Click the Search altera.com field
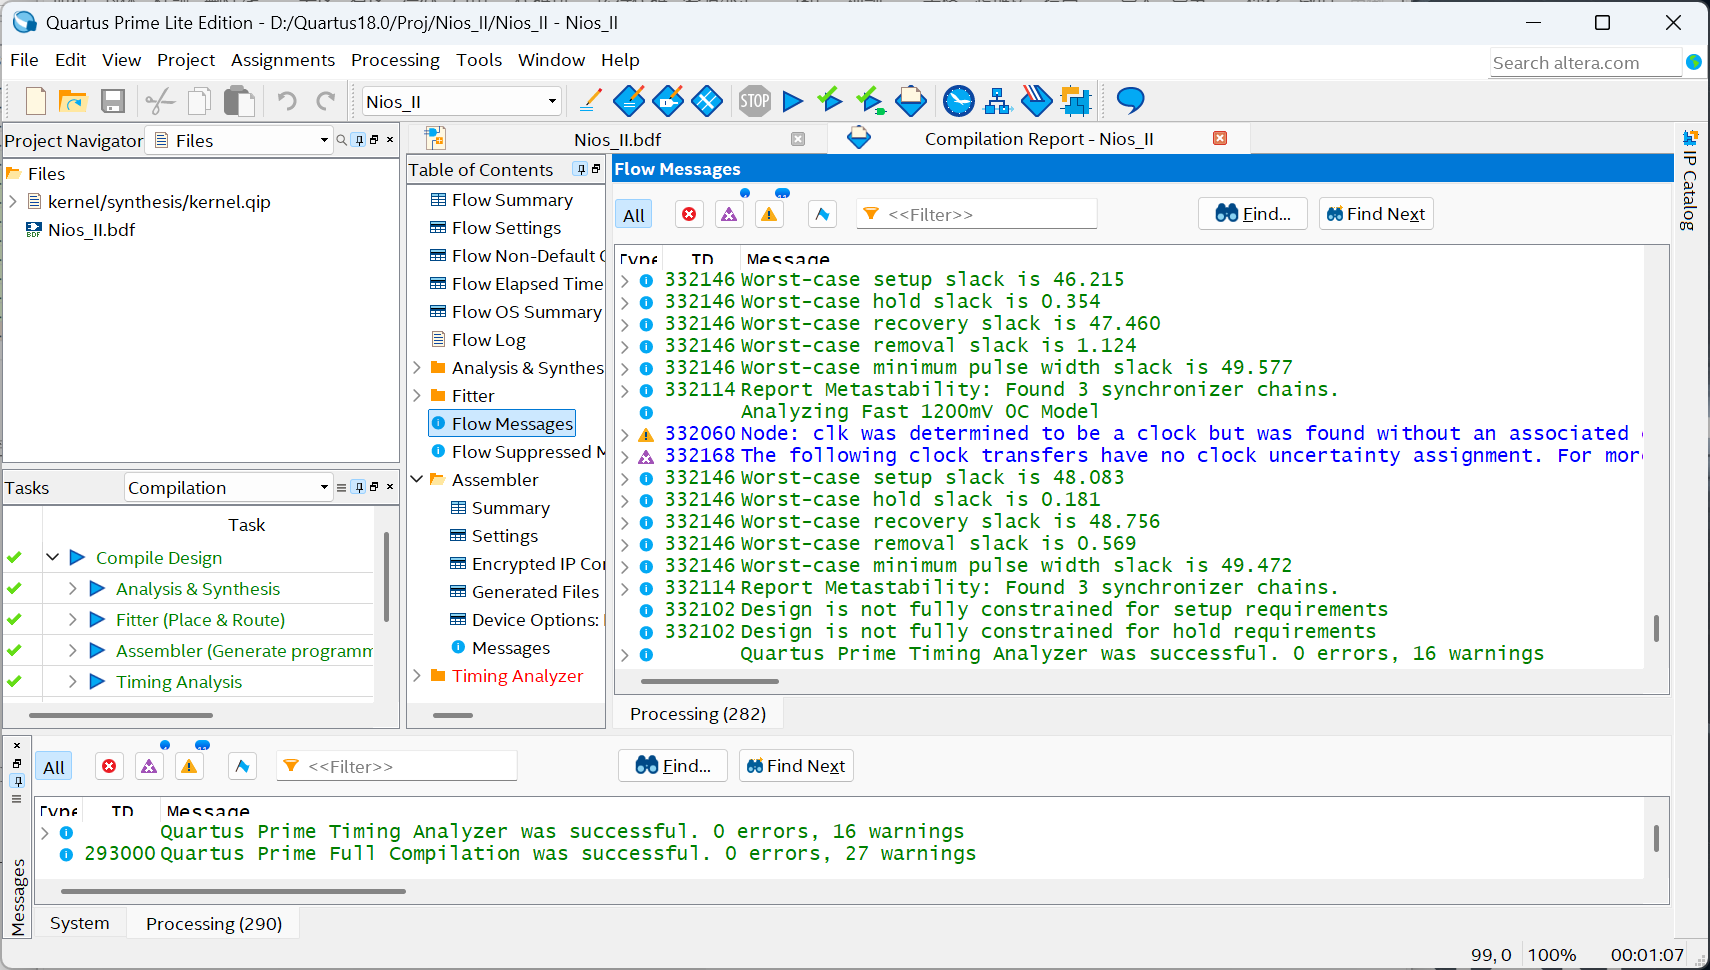Viewport: 1710px width, 970px height. [x=1585, y=62]
